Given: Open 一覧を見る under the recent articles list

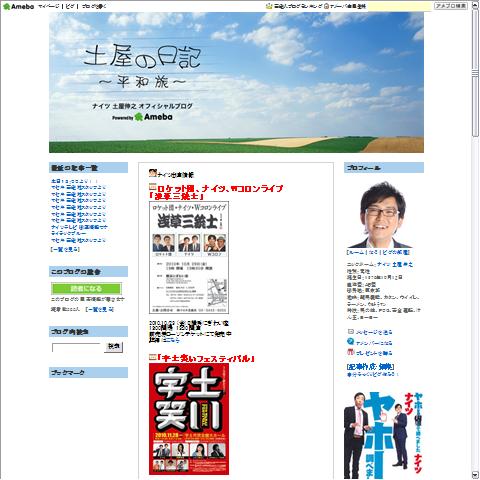Looking at the screenshot, I should [65, 249].
